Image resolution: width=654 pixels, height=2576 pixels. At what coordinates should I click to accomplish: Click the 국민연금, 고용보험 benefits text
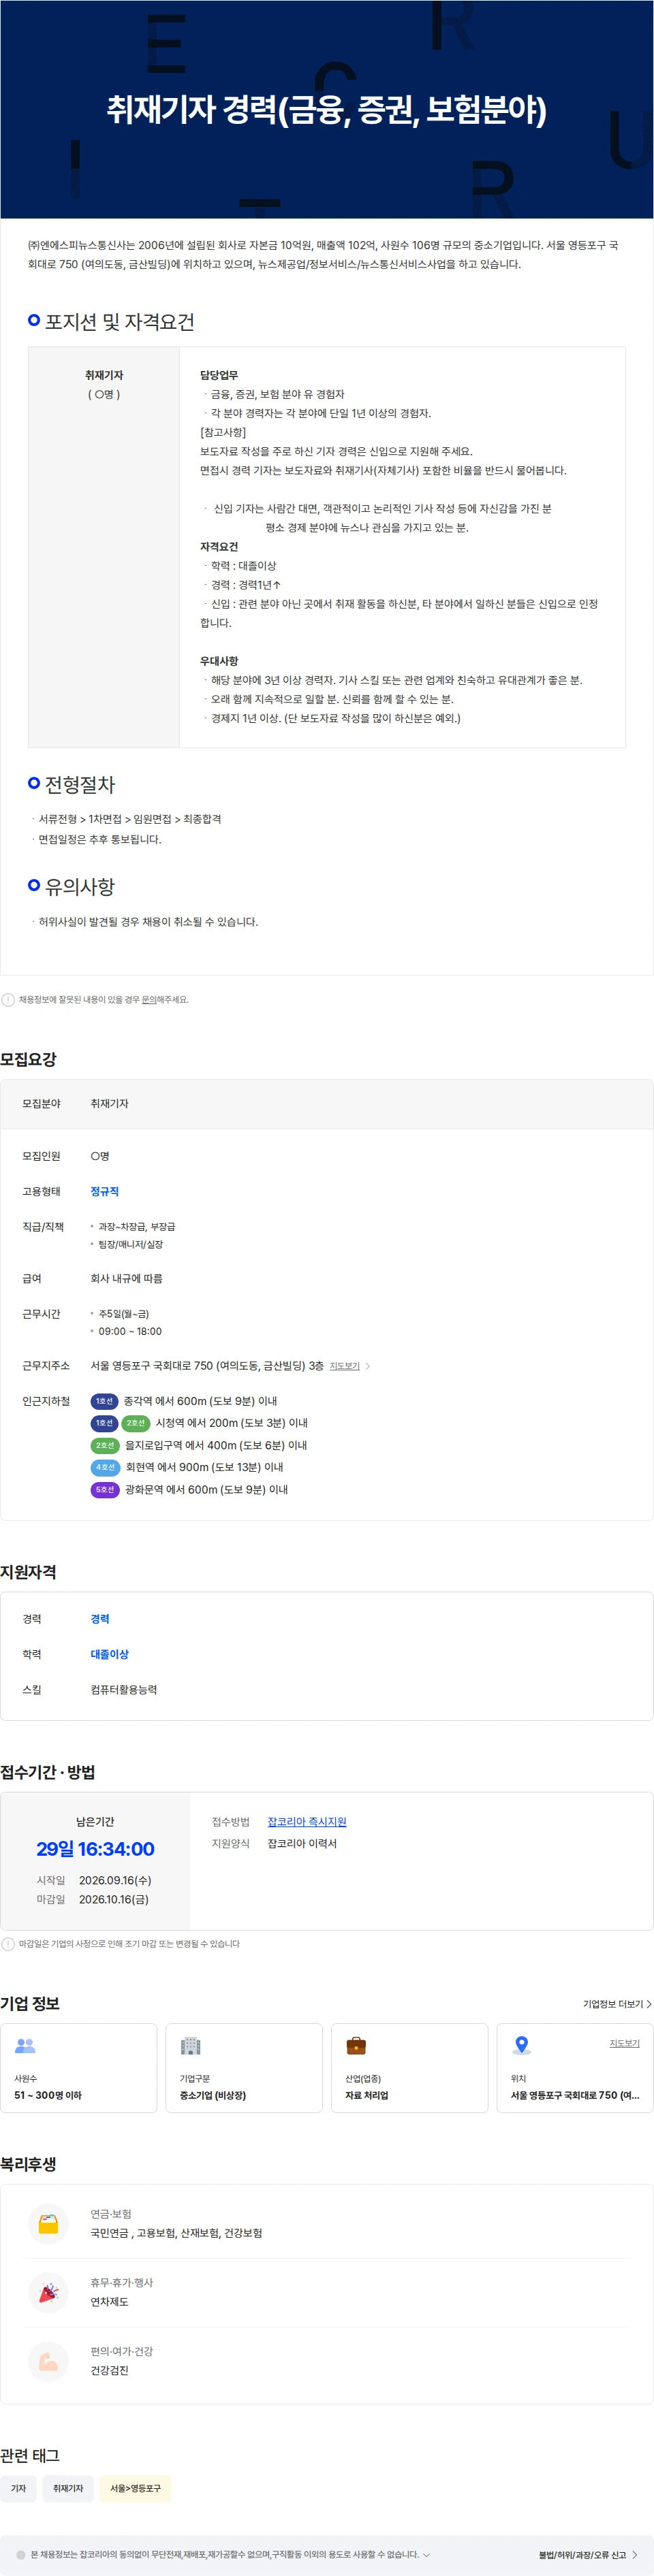(x=176, y=2233)
